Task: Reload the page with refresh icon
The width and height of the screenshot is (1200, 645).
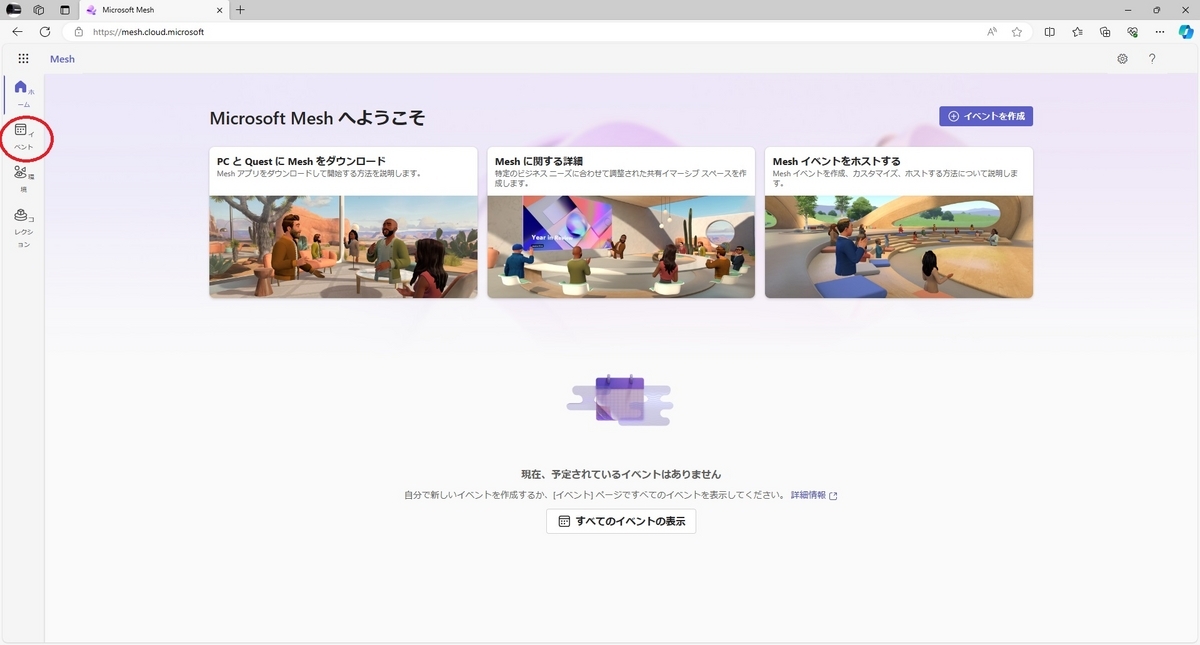Action: coord(45,32)
